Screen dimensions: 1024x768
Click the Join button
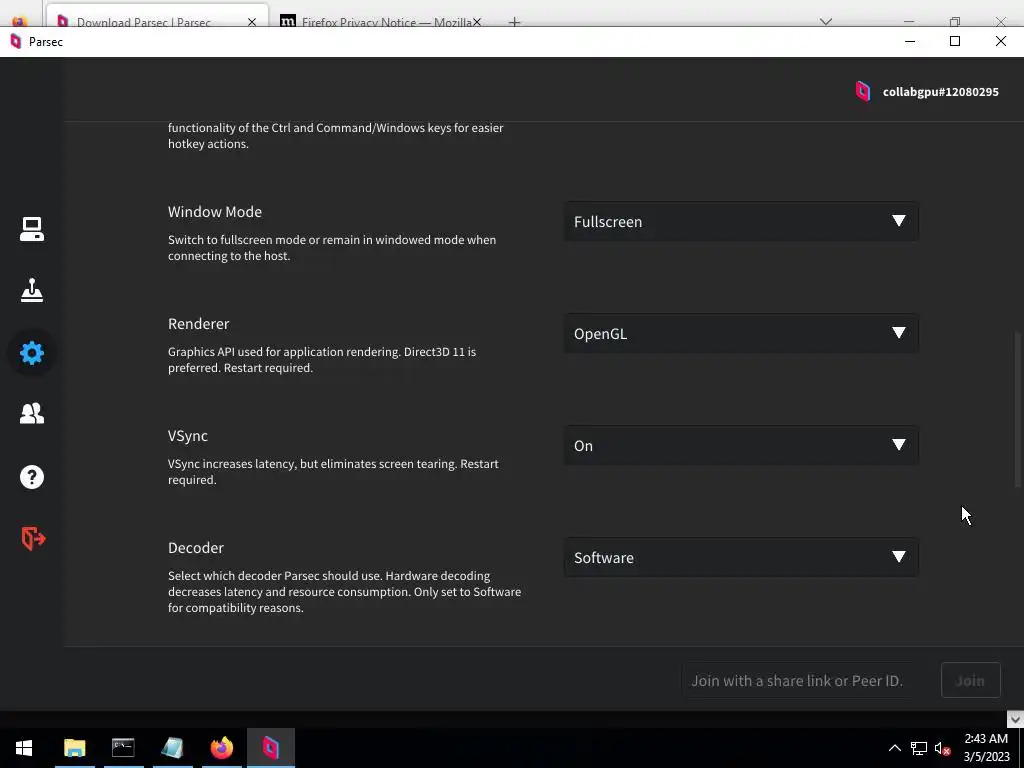970,680
